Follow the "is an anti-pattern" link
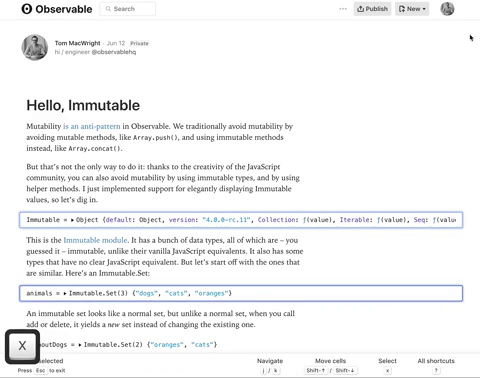Screen dimensions: 480x378 (92, 126)
